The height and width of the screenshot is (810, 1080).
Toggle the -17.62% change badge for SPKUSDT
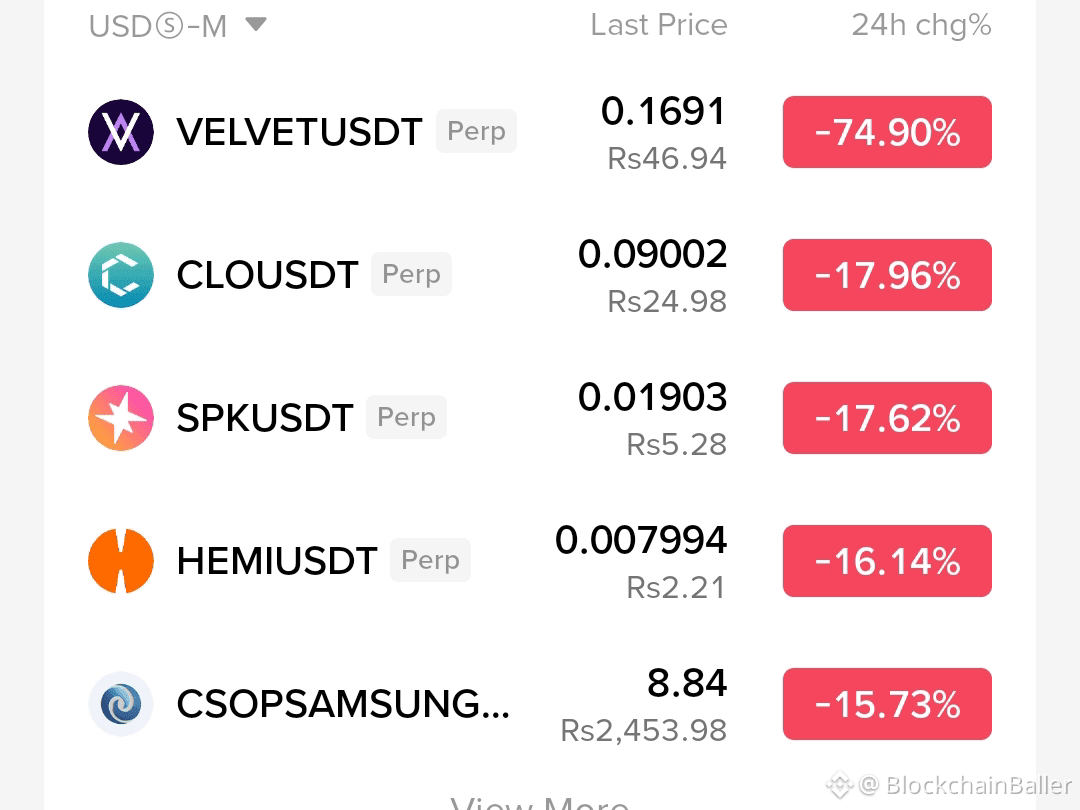887,417
